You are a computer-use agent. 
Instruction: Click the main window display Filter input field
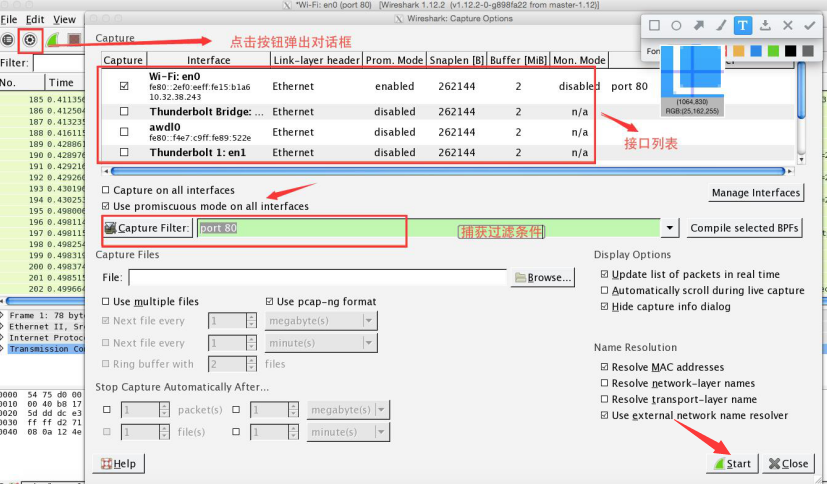59,63
